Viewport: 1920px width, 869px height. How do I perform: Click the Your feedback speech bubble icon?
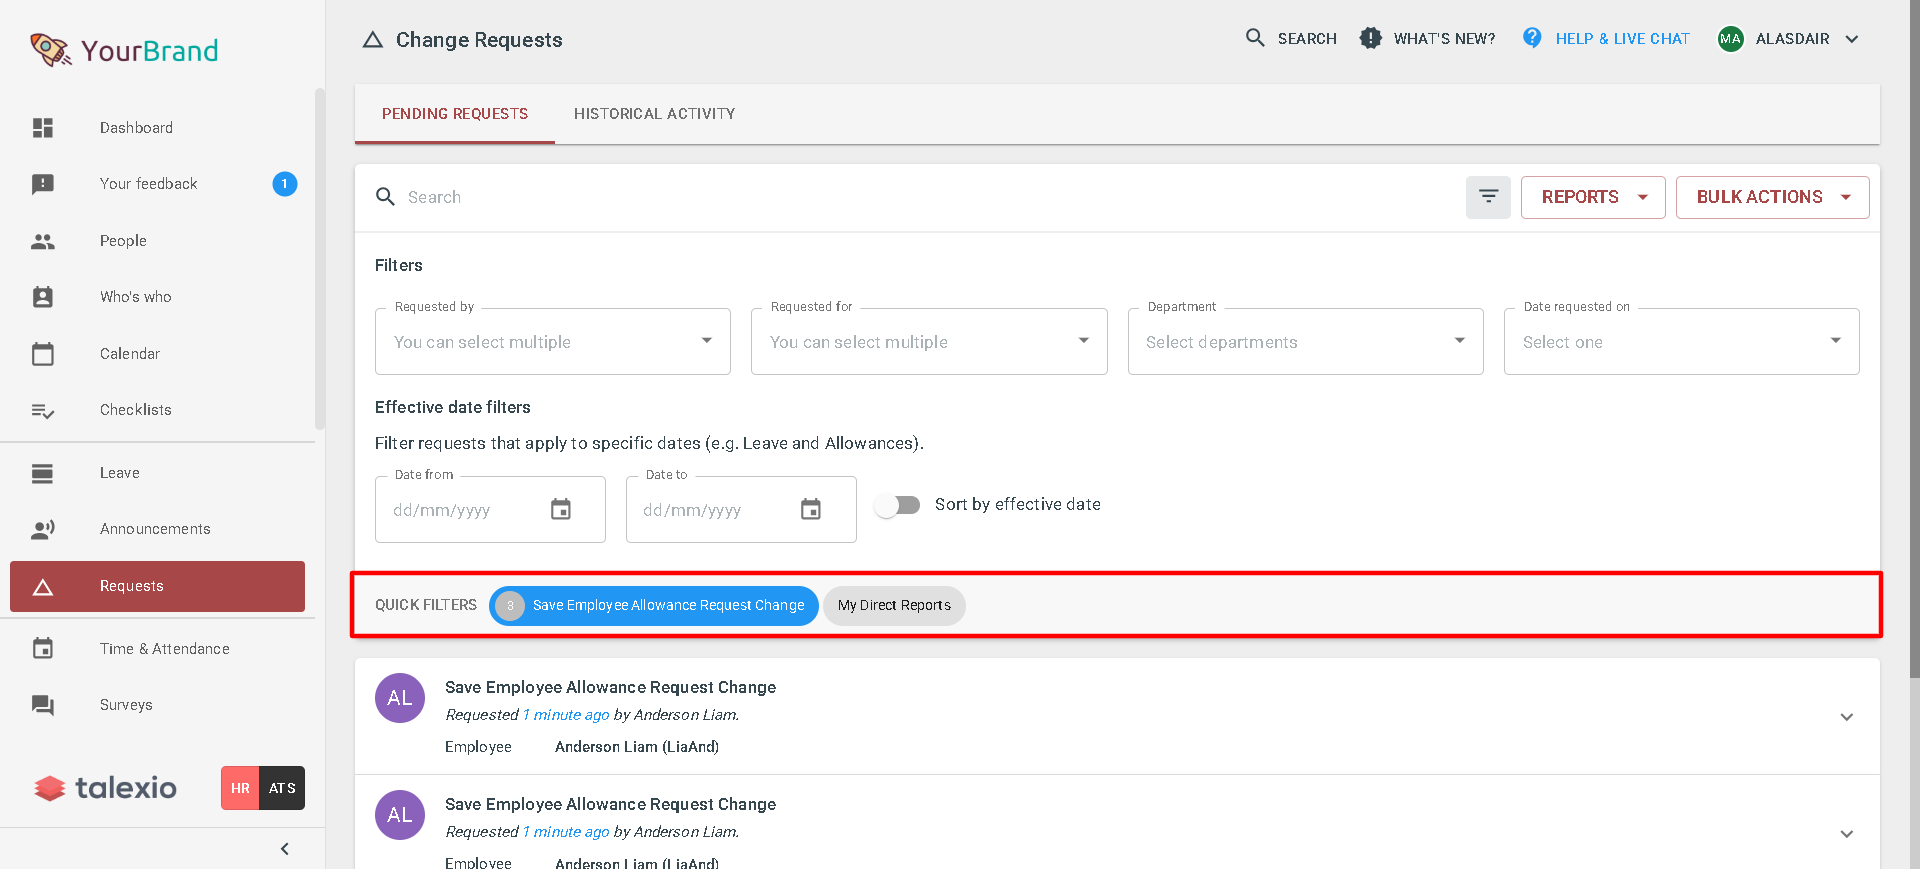[x=43, y=184]
